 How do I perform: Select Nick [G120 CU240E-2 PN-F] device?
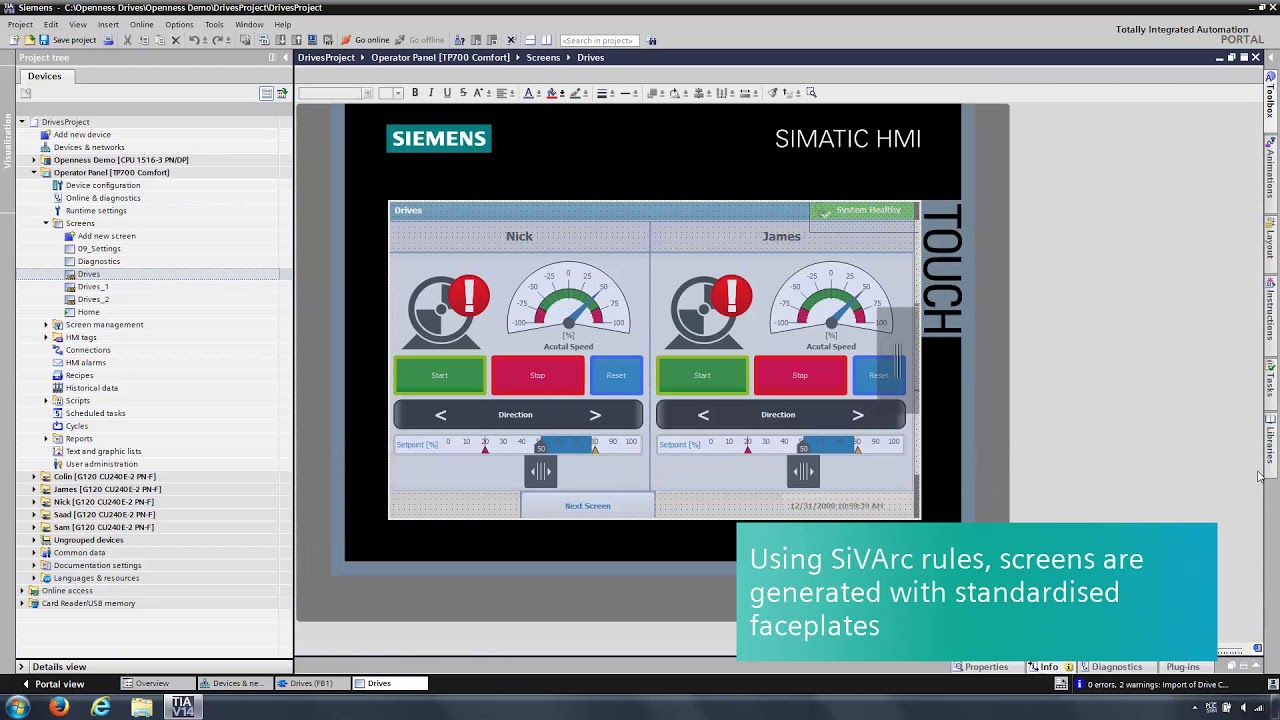click(x=104, y=502)
